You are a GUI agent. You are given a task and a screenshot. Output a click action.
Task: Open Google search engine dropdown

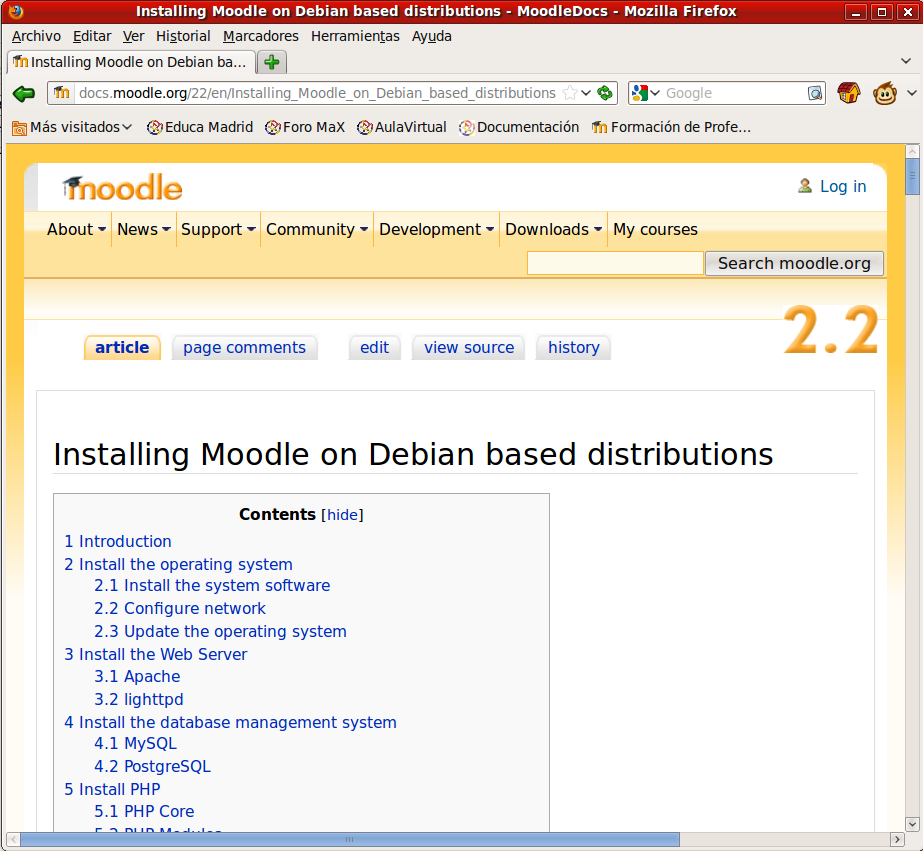645,93
